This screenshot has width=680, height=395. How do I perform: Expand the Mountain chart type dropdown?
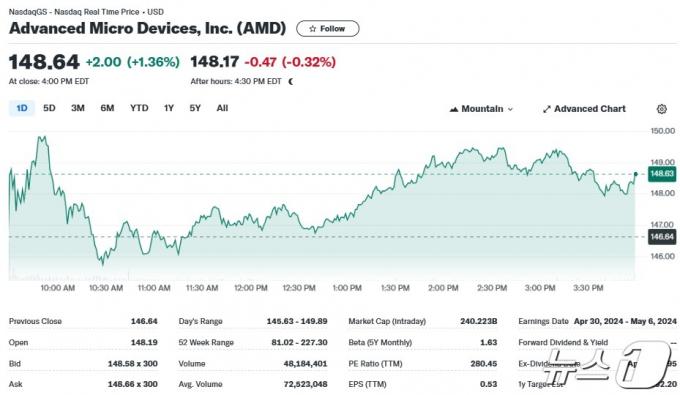(x=481, y=109)
